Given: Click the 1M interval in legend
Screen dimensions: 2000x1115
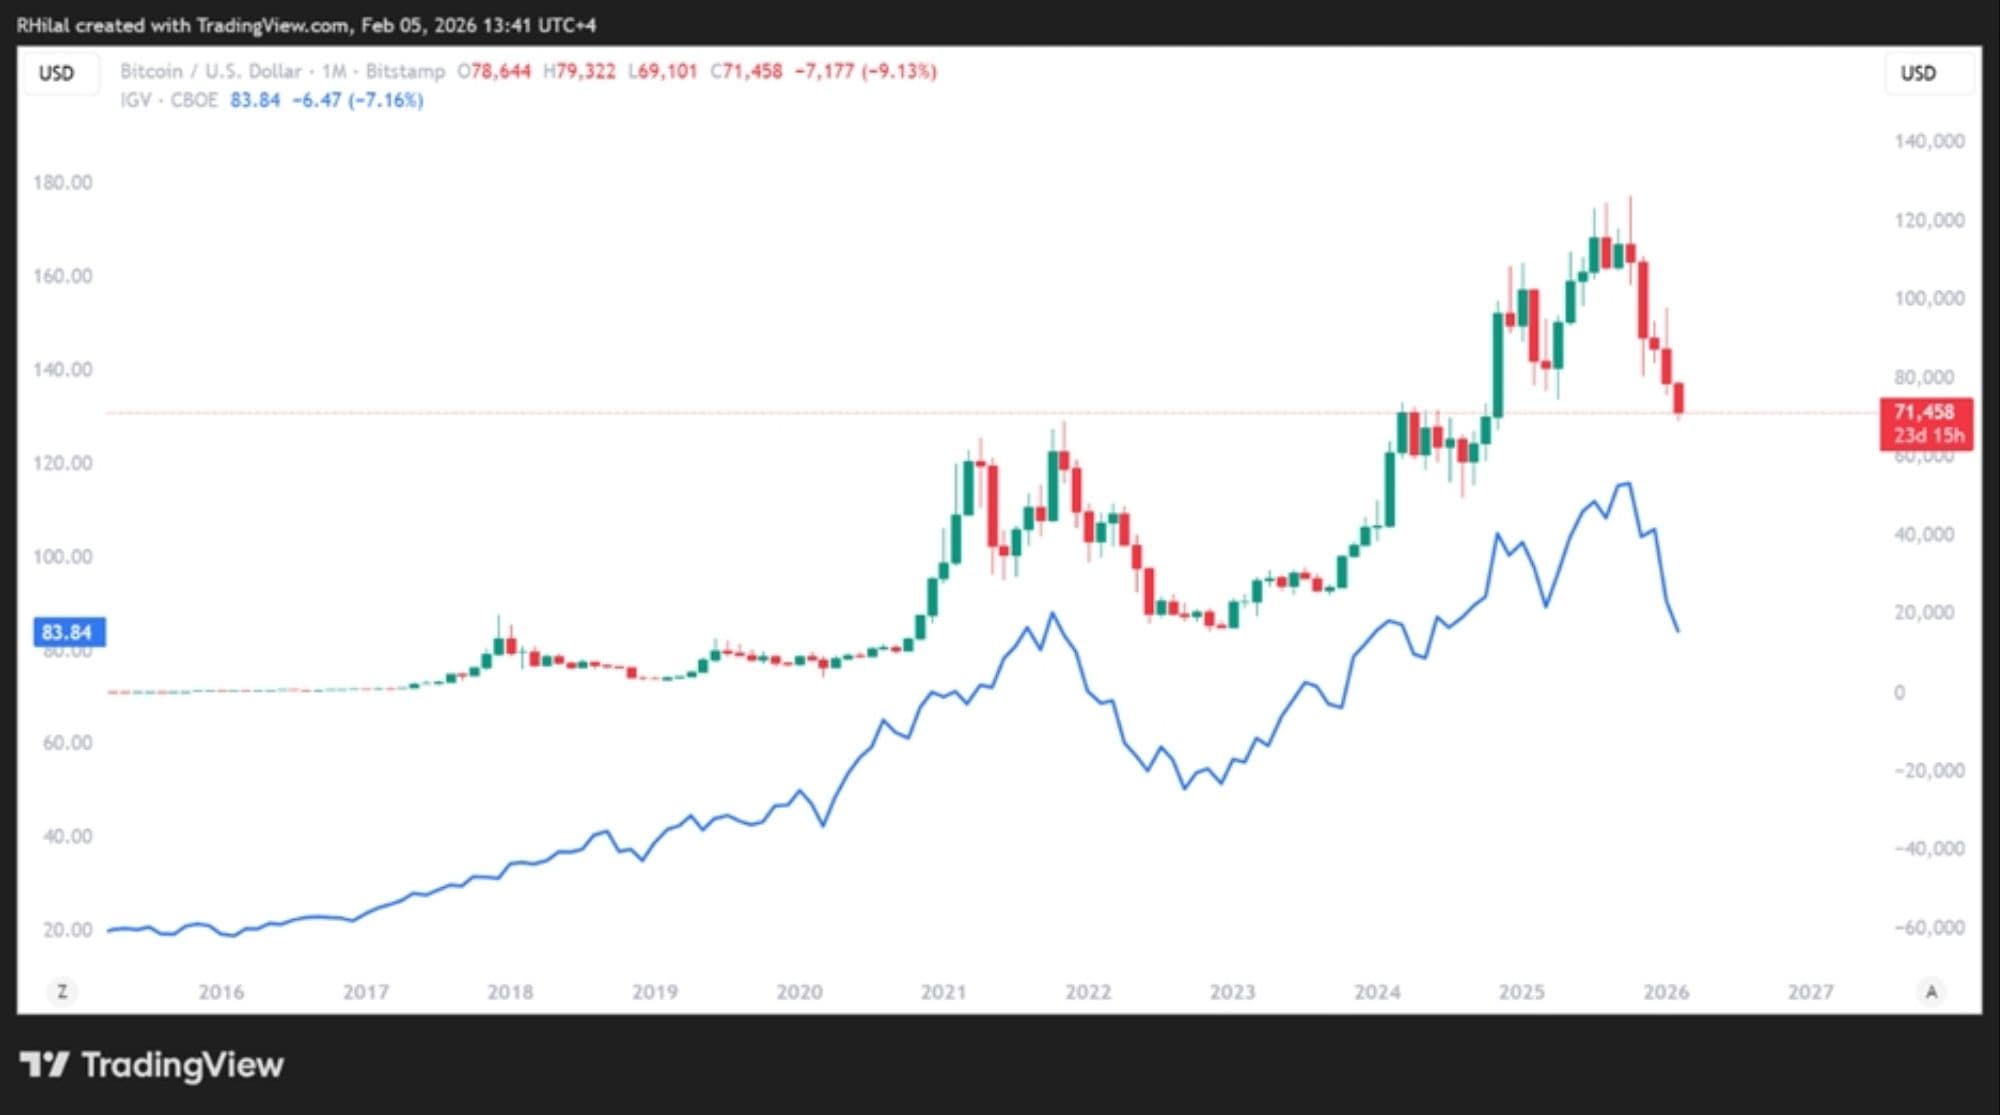Looking at the screenshot, I should [x=334, y=71].
